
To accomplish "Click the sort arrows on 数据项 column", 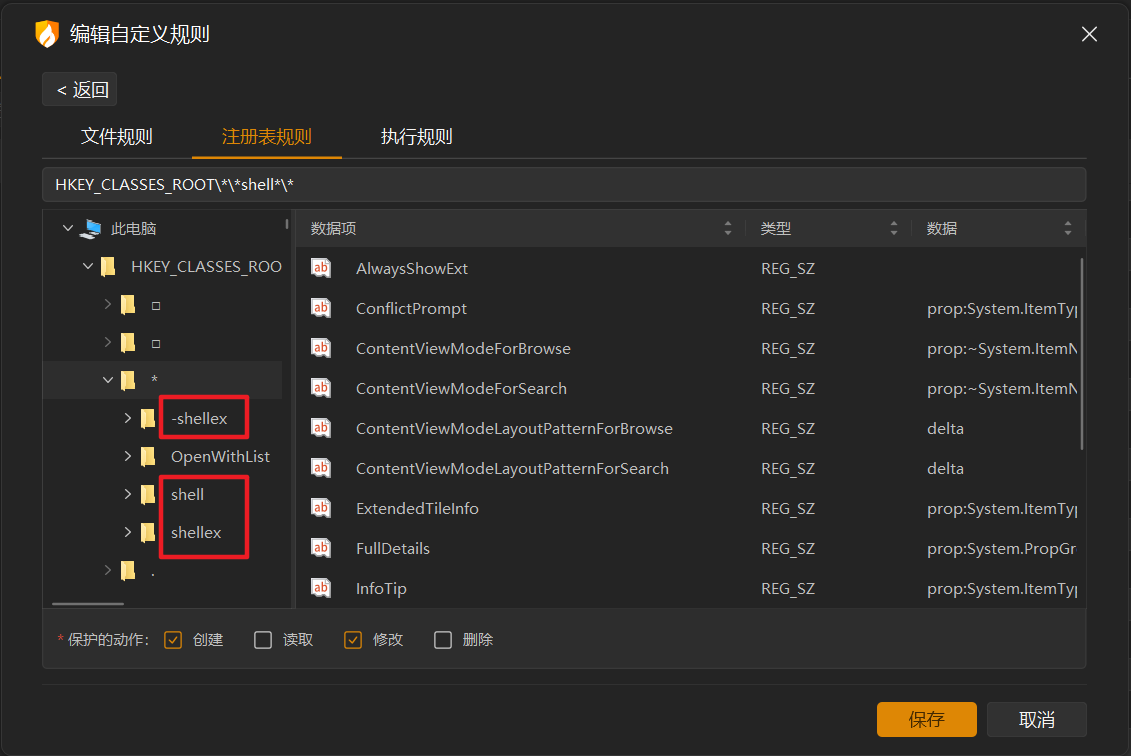I will 728,228.
